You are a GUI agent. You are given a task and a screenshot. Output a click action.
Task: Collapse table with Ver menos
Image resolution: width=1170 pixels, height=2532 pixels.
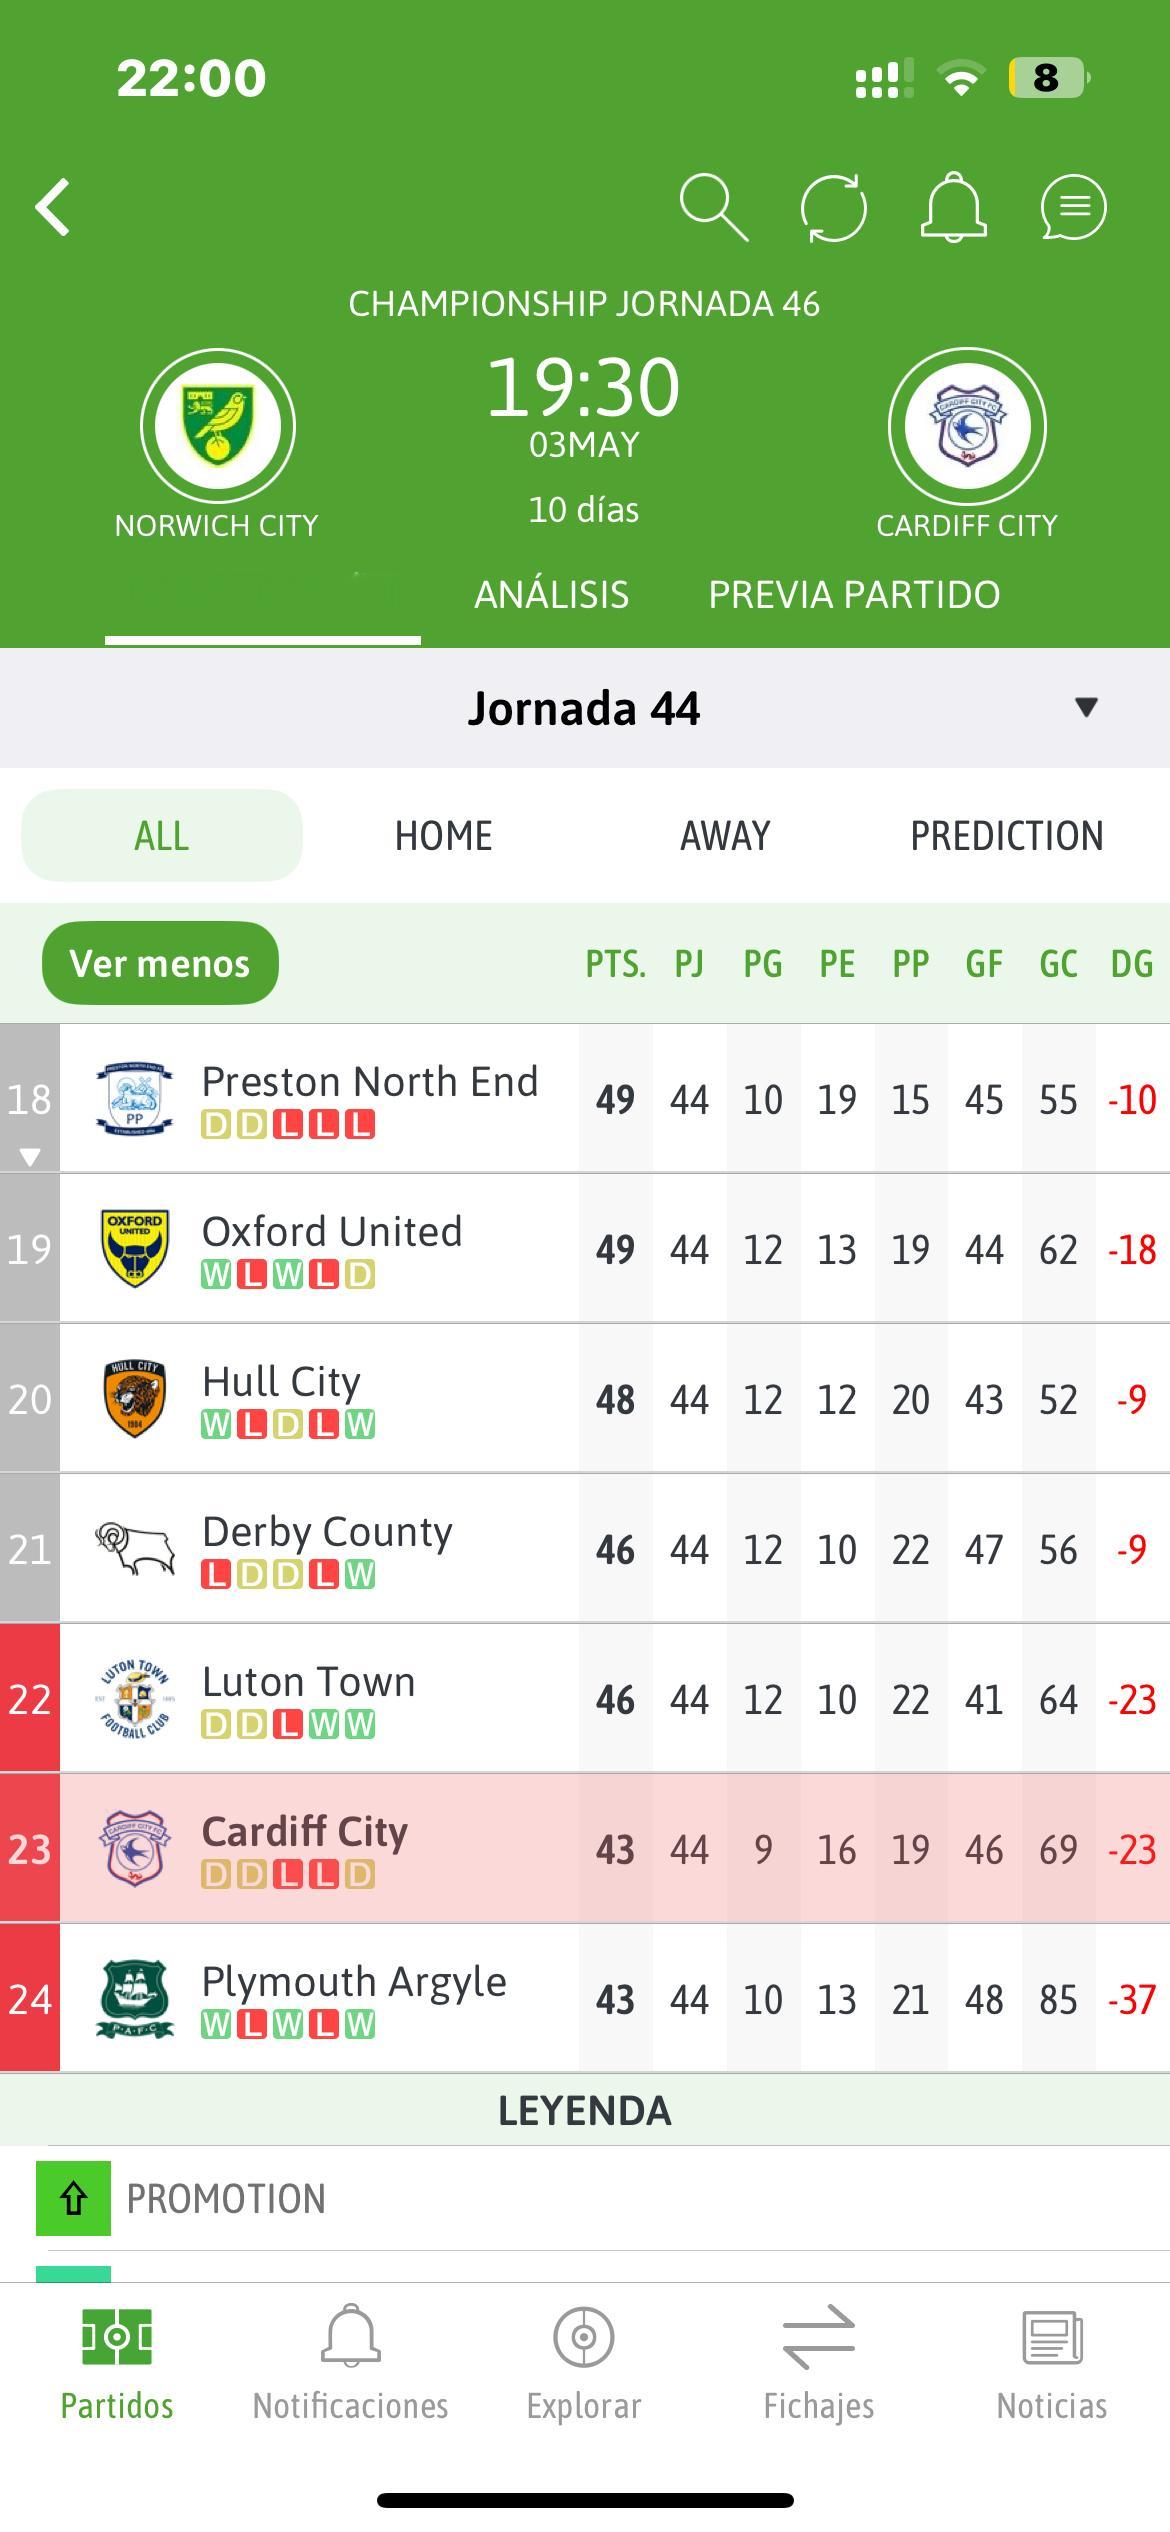tap(160, 963)
